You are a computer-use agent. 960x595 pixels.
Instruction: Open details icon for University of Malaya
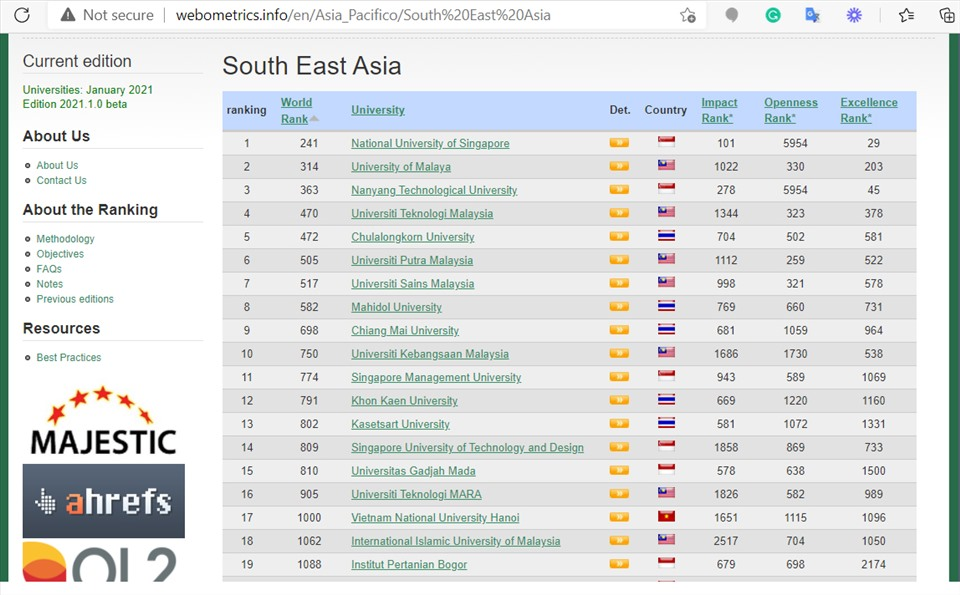coord(619,166)
